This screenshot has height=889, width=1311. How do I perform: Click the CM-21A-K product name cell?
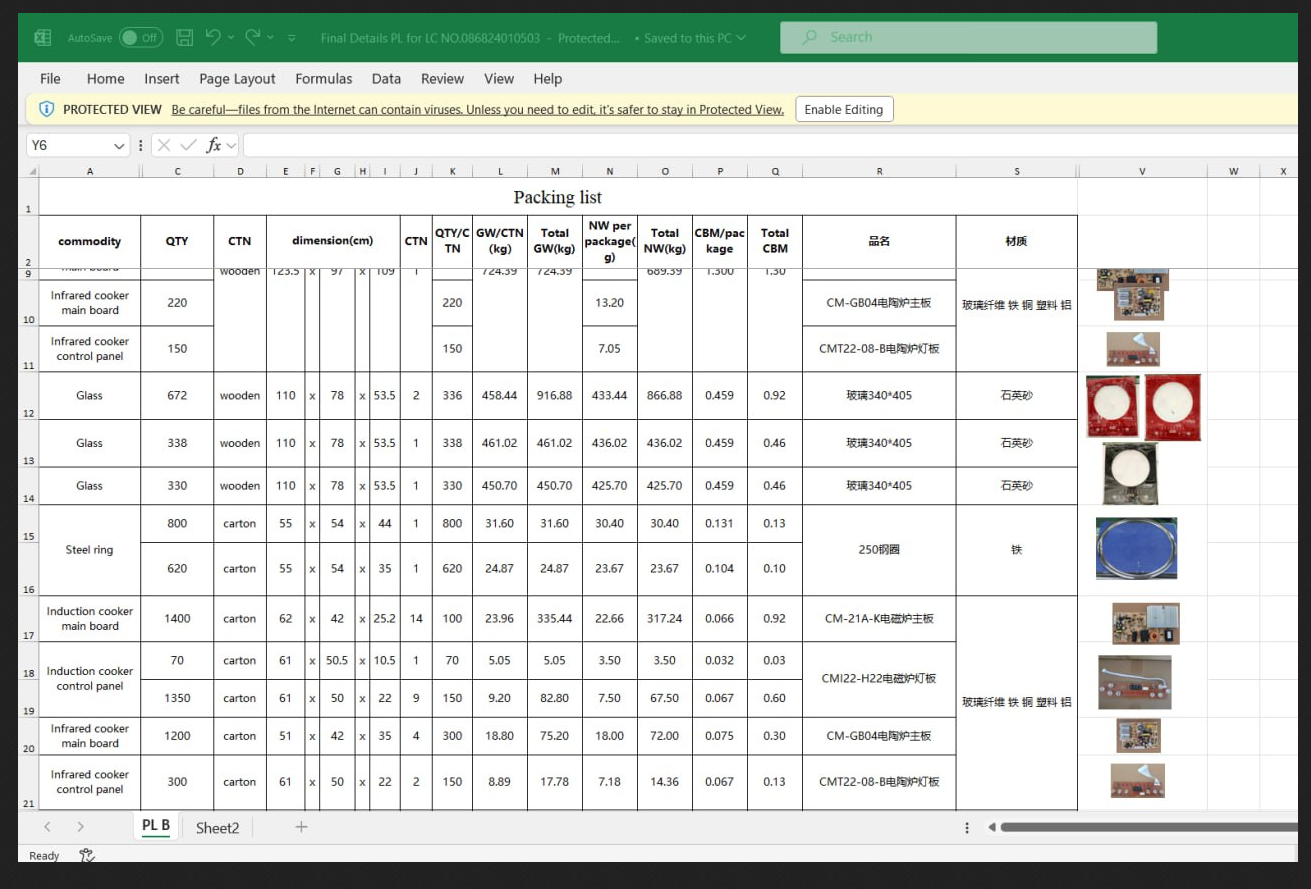879,619
